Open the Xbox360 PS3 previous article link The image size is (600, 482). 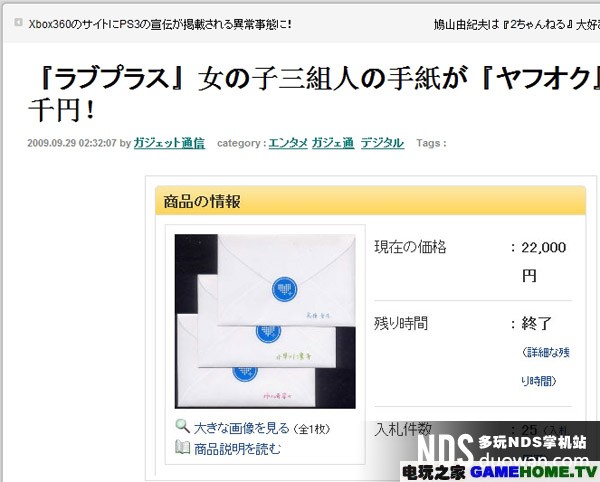click(x=160, y=24)
